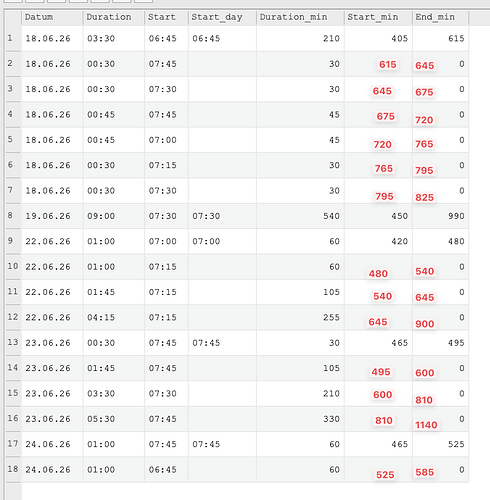
Task: Click Duration_min cell showing 540
Action: [300, 216]
